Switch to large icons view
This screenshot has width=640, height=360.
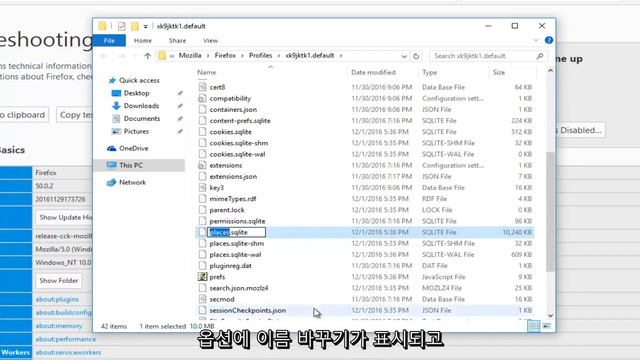(547, 326)
